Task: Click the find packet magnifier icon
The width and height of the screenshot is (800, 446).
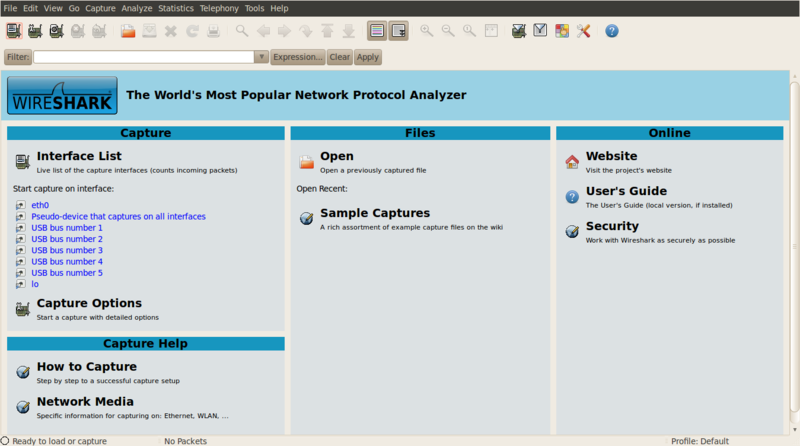Action: click(242, 31)
